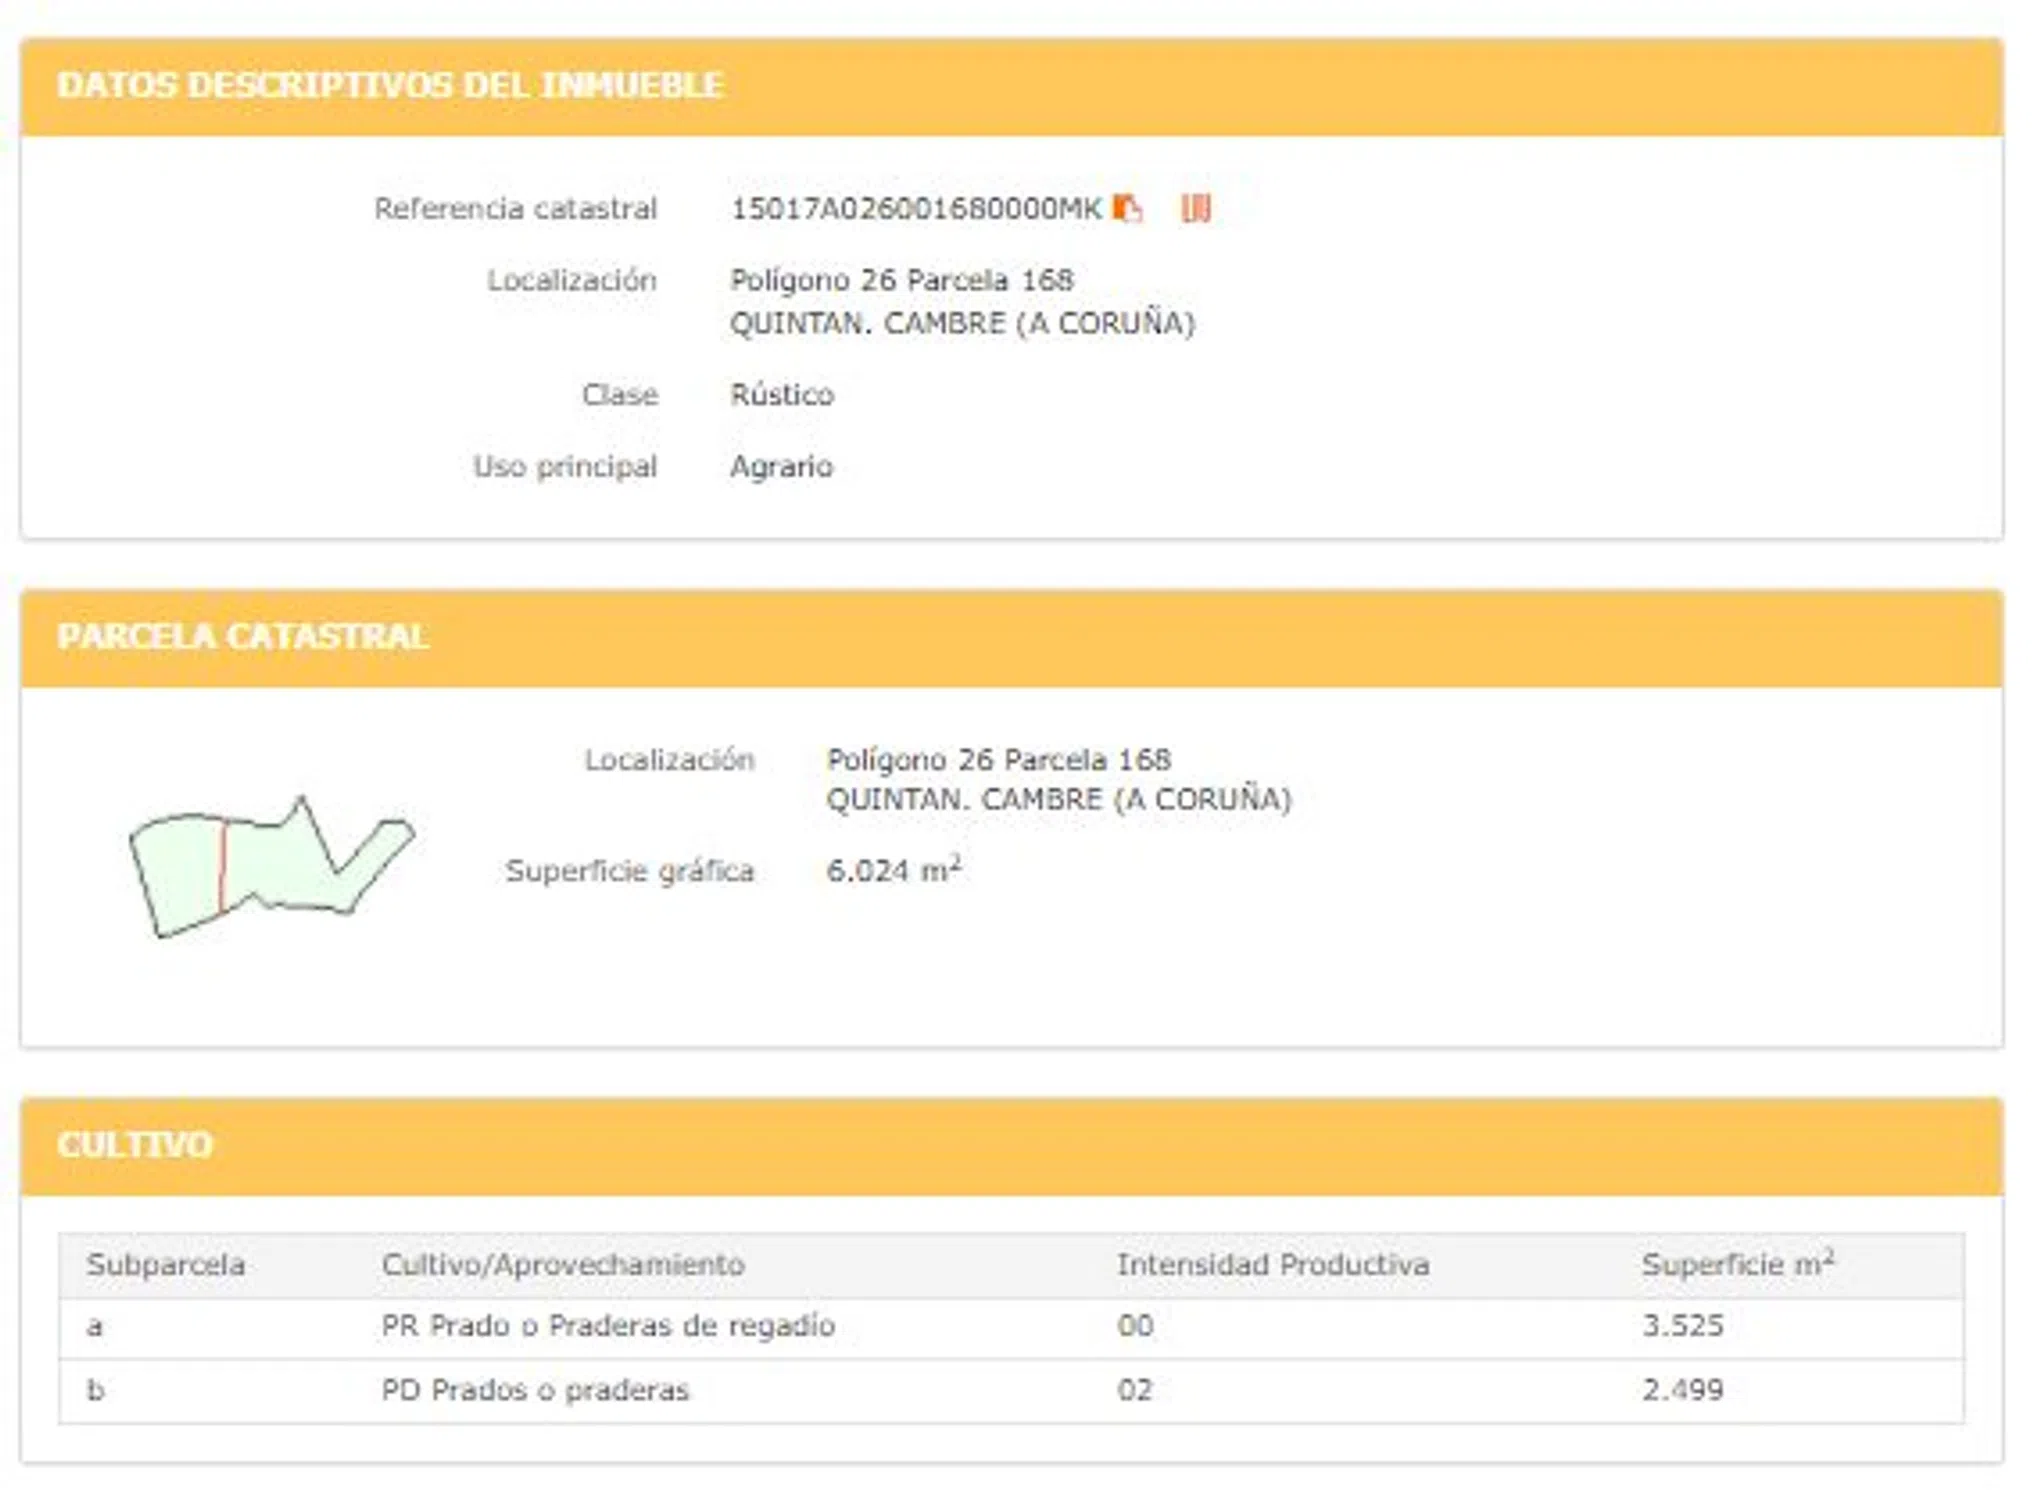
Task: Select the cadastral reference 15017A026001680000MK
Action: 915,209
